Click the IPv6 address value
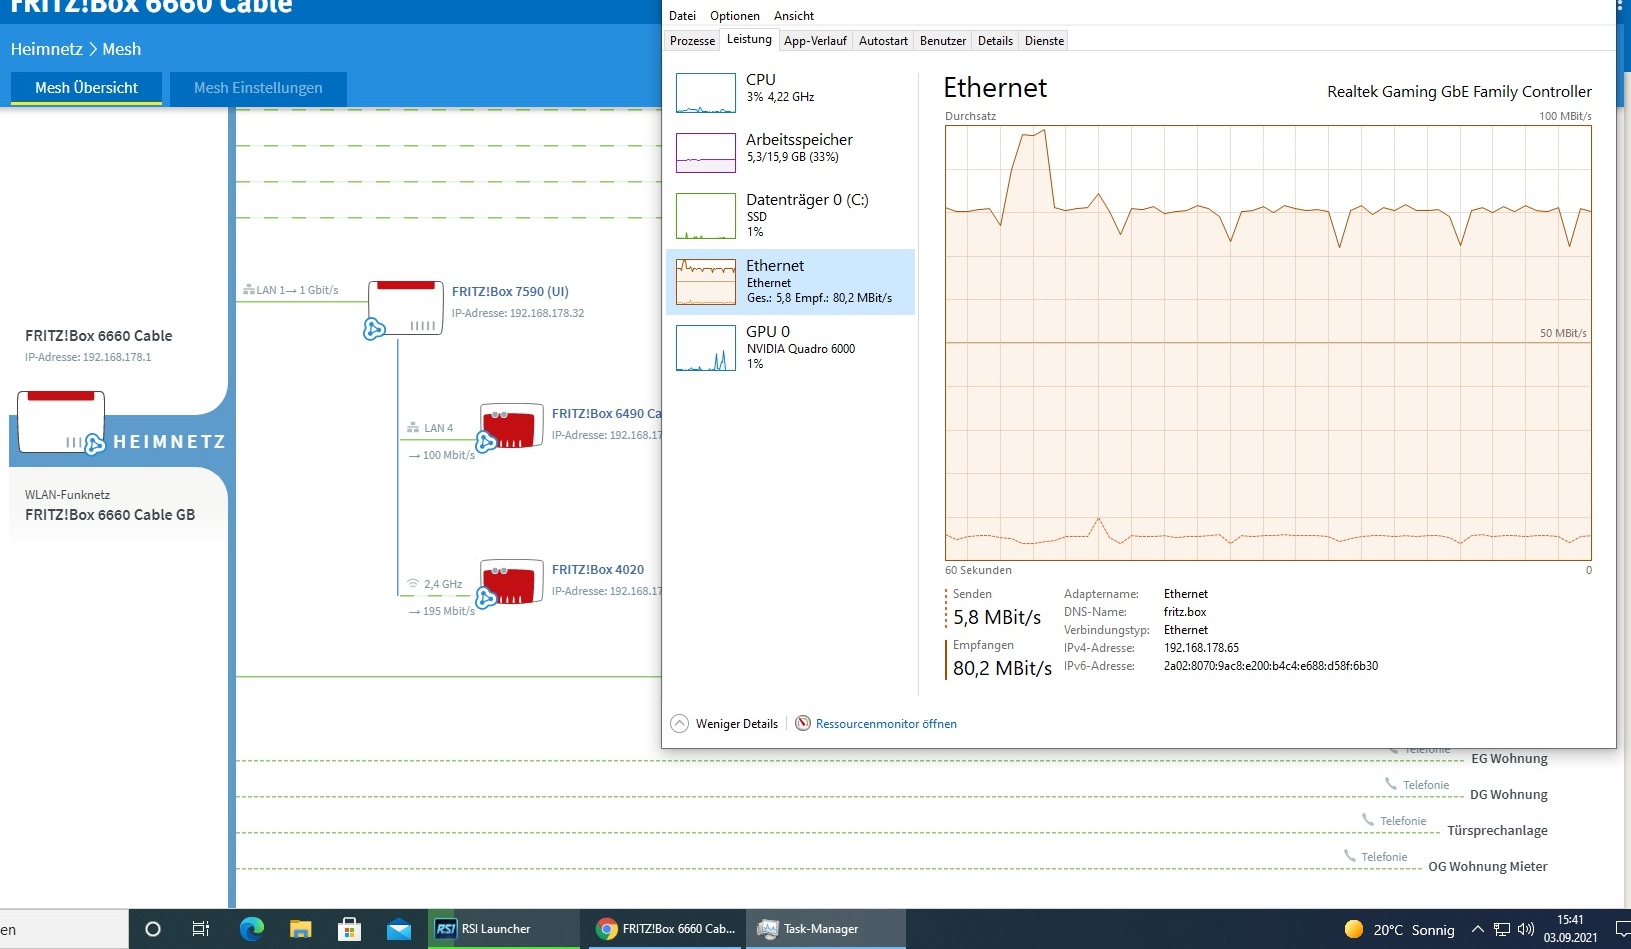This screenshot has width=1631, height=949. coord(1270,666)
